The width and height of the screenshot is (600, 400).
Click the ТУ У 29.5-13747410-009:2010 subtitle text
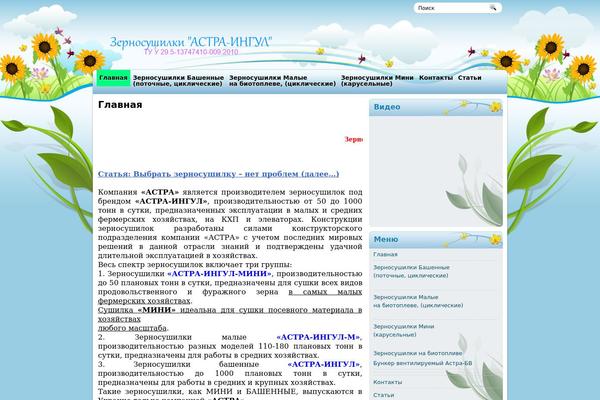191,52
